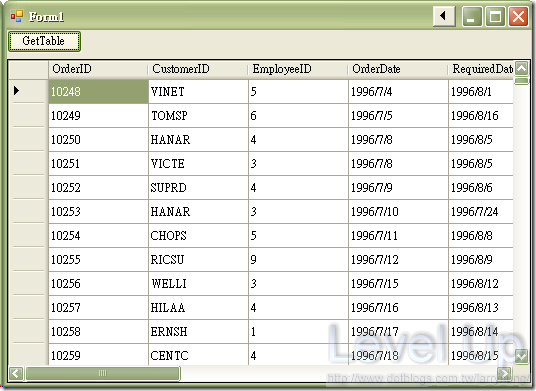Select OrderDate cell 1996/7/16
The height and width of the screenshot is (391, 536).
point(398,308)
